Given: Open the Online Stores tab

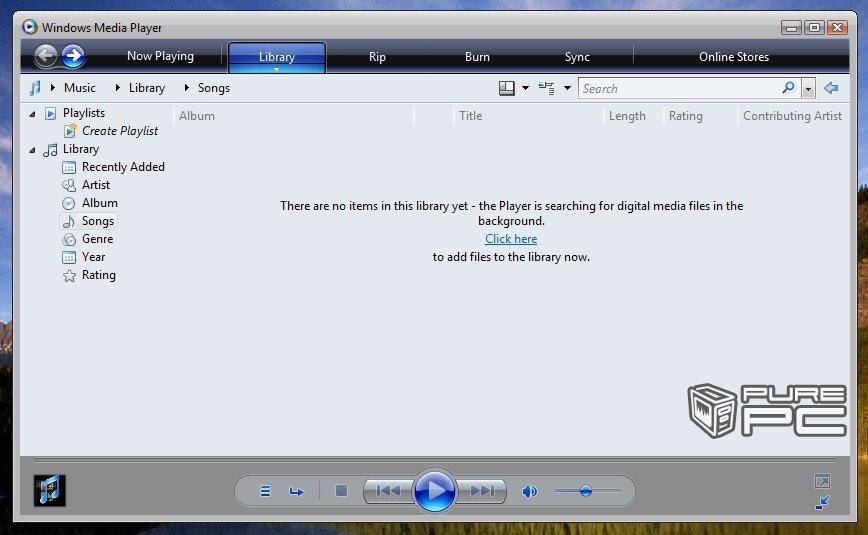Looking at the screenshot, I should (x=734, y=56).
